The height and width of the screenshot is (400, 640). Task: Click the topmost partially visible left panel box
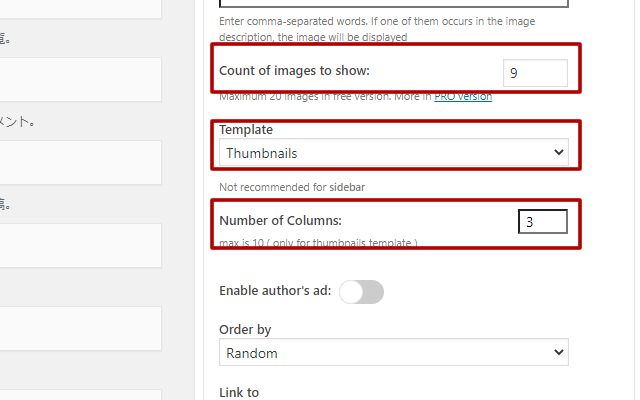click(x=80, y=8)
